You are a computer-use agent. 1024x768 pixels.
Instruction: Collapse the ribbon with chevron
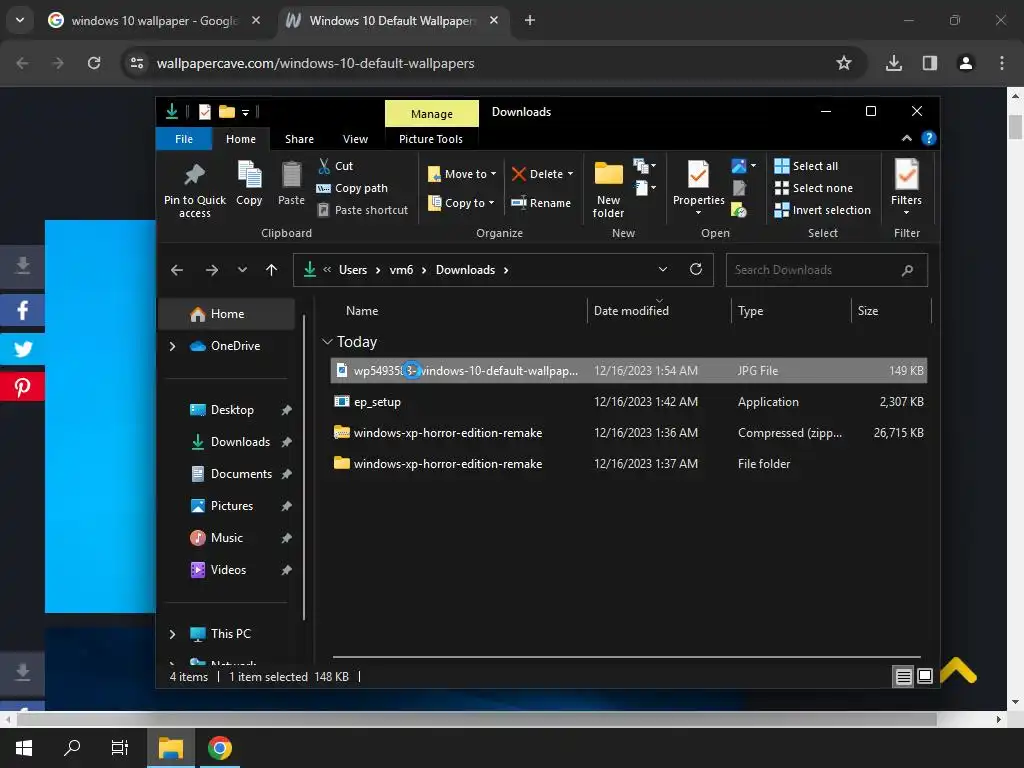tap(906, 138)
